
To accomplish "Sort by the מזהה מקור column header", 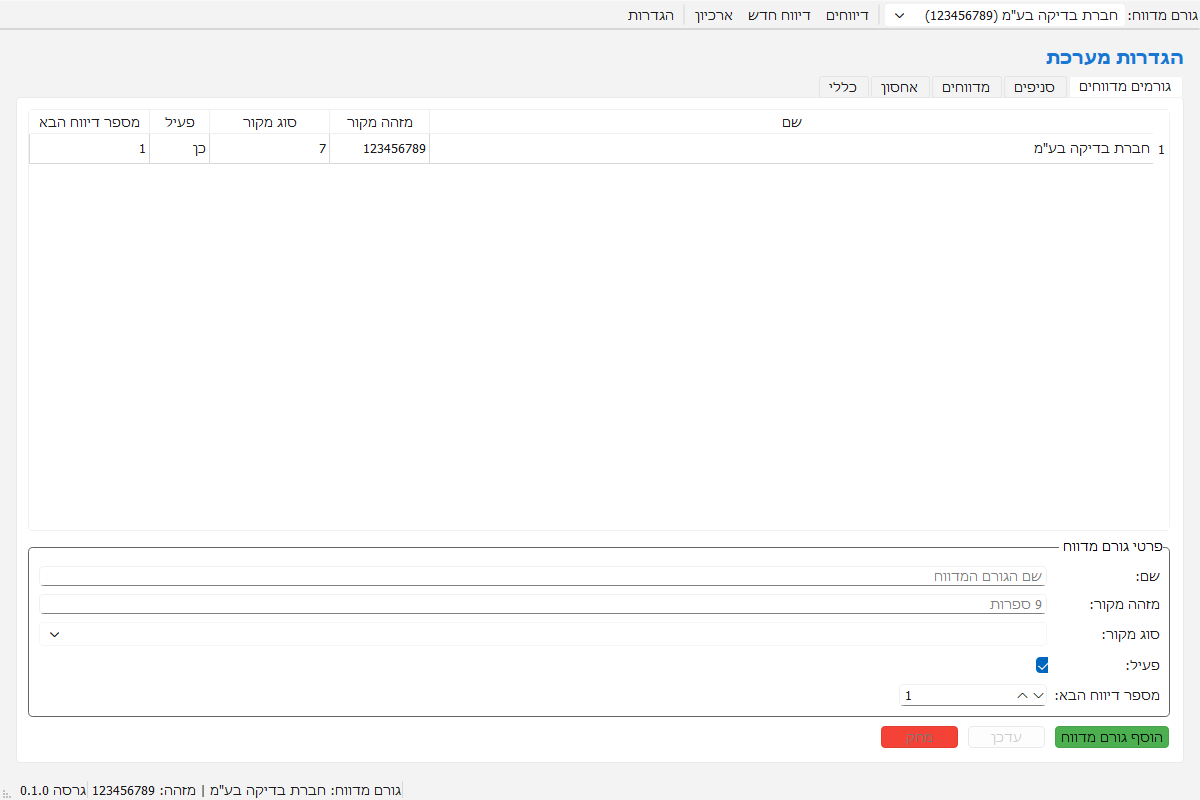I will point(379,122).
